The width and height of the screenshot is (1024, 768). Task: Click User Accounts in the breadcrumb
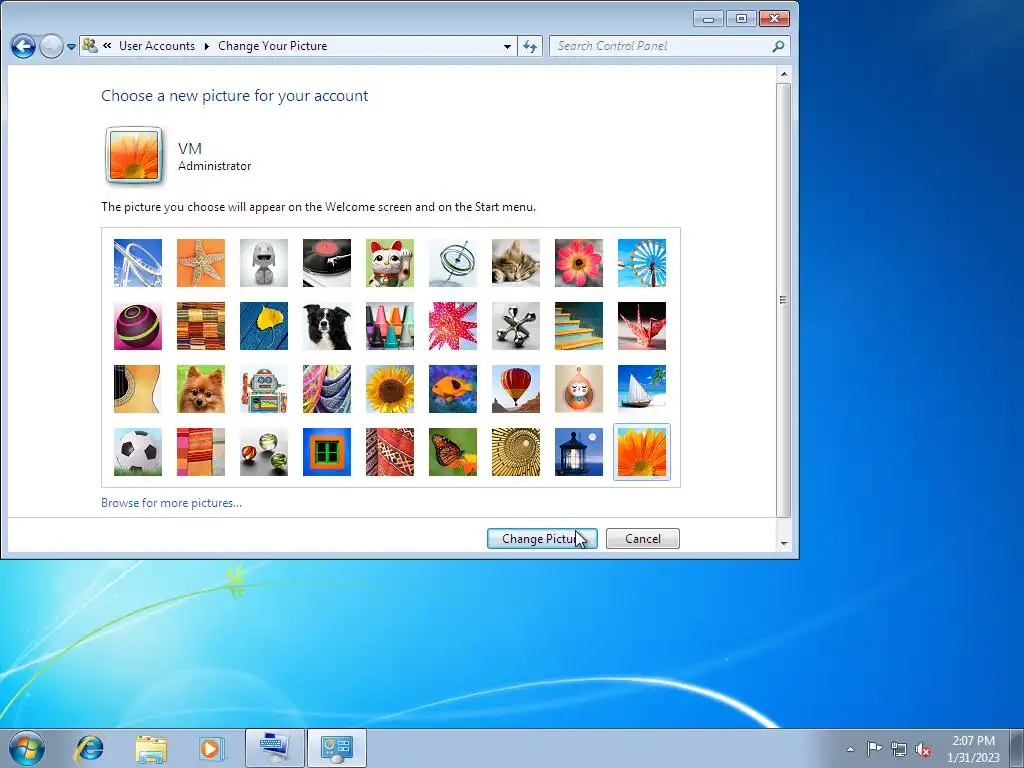coord(157,46)
